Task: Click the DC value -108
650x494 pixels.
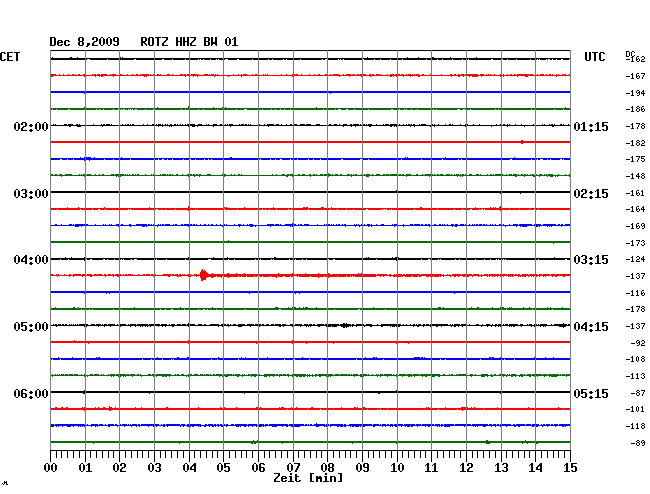Action: click(635, 359)
